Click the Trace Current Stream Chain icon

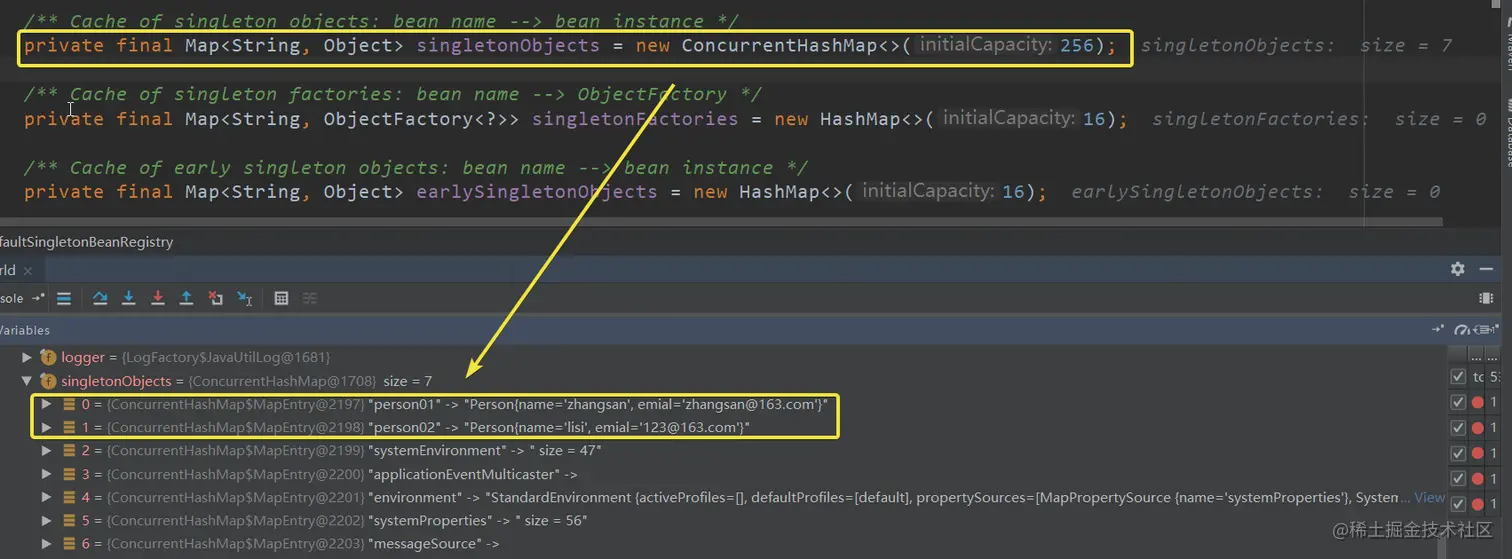pyautogui.click(x=310, y=298)
